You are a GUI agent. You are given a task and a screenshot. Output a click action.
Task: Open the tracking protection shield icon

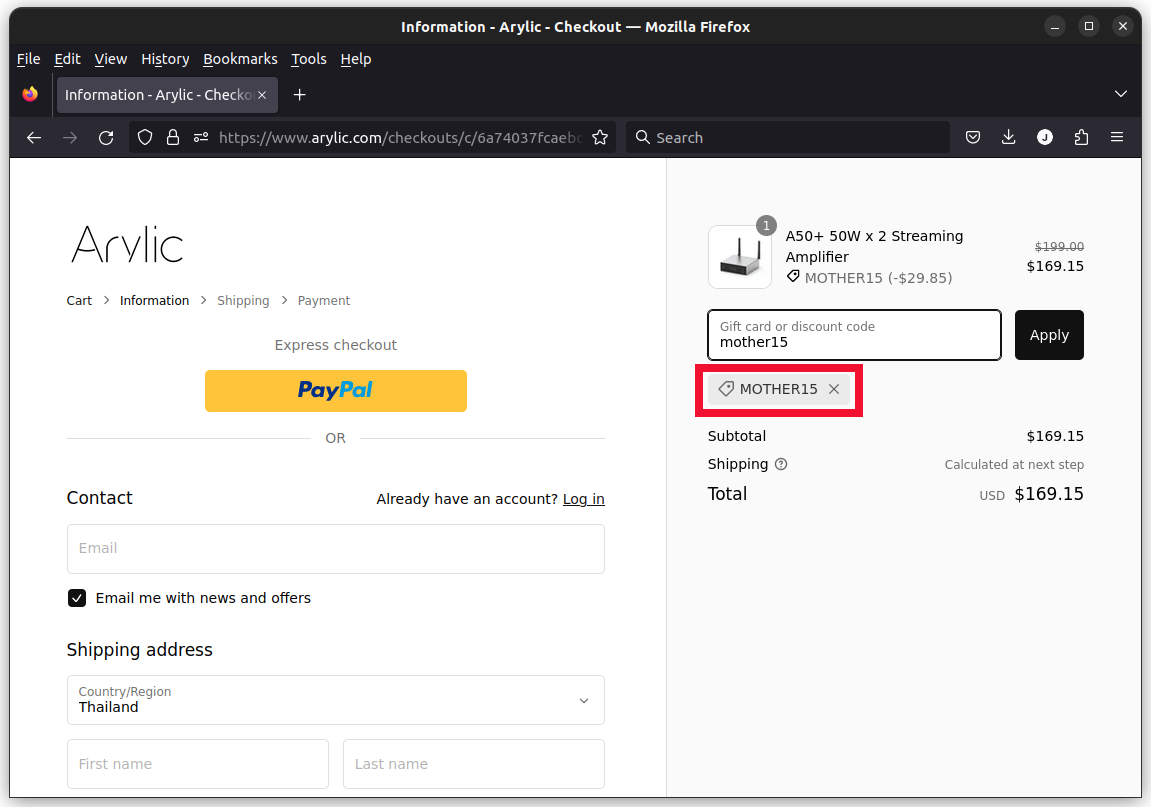pyautogui.click(x=145, y=137)
